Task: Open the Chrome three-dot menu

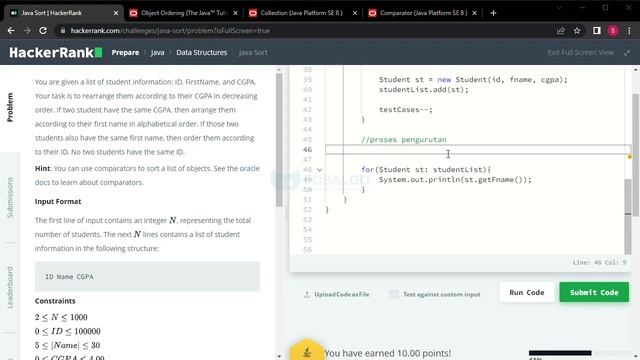Action: click(x=629, y=31)
